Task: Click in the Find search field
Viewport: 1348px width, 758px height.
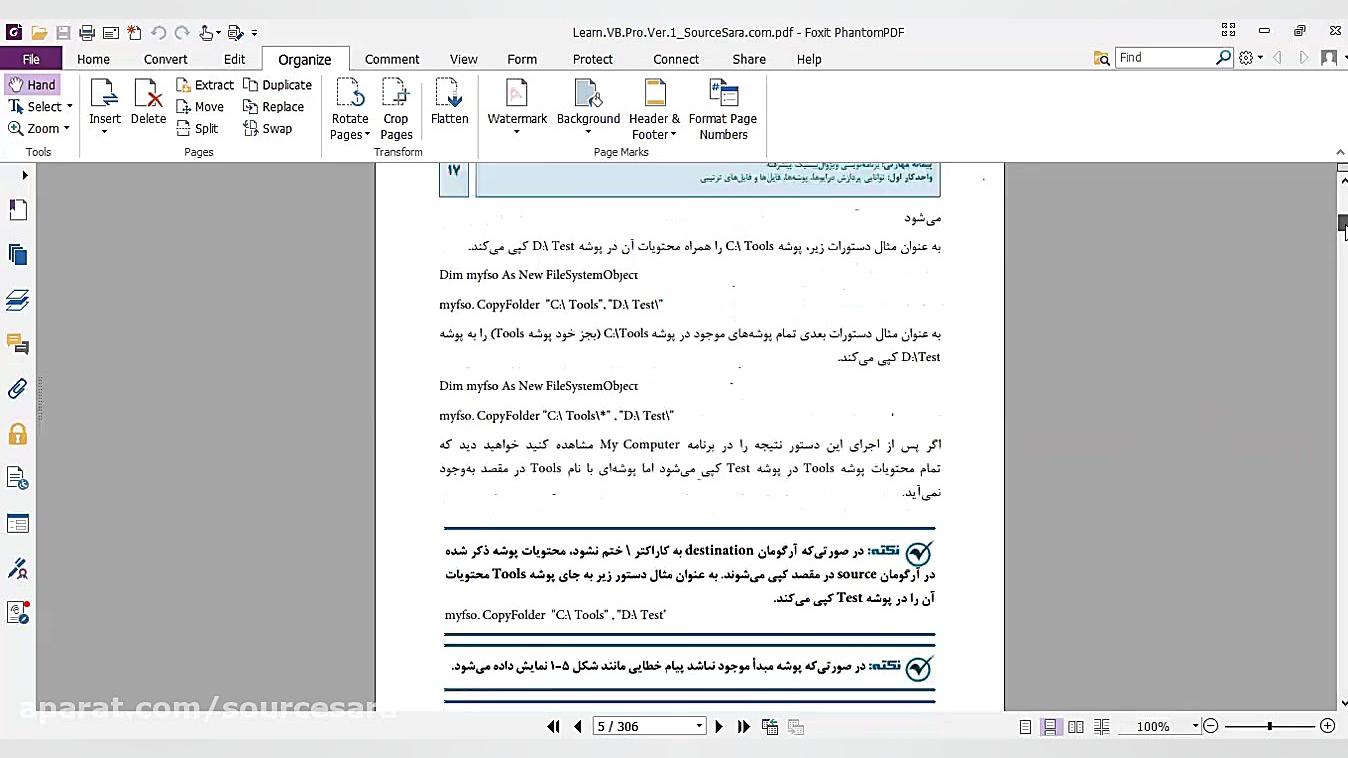Action: tap(1165, 58)
